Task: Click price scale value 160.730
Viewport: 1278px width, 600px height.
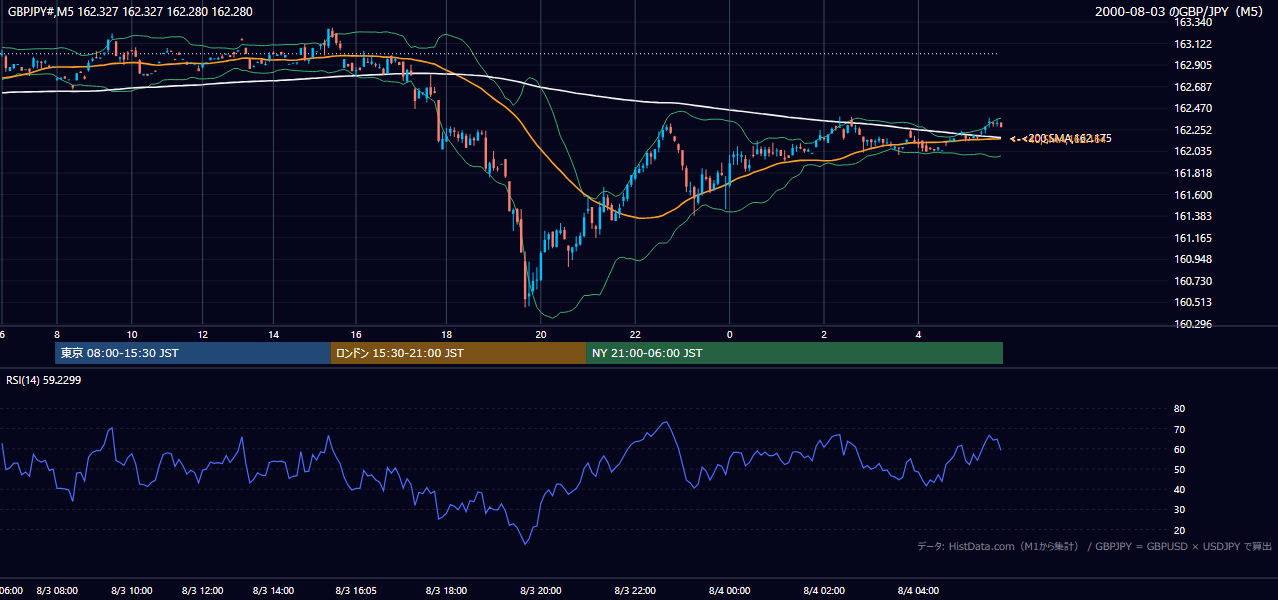Action: coord(1192,281)
